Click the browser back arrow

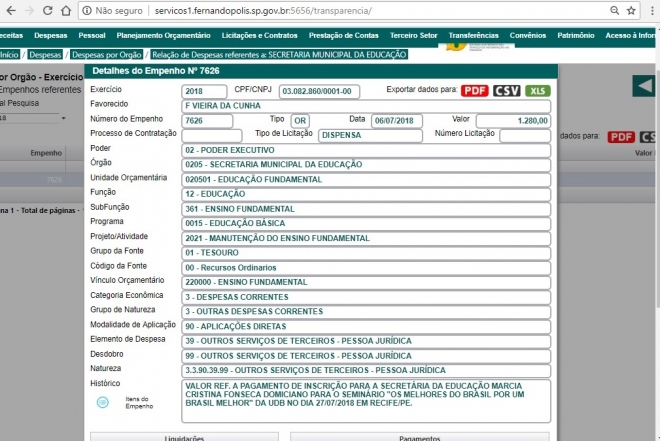[x=13, y=11]
